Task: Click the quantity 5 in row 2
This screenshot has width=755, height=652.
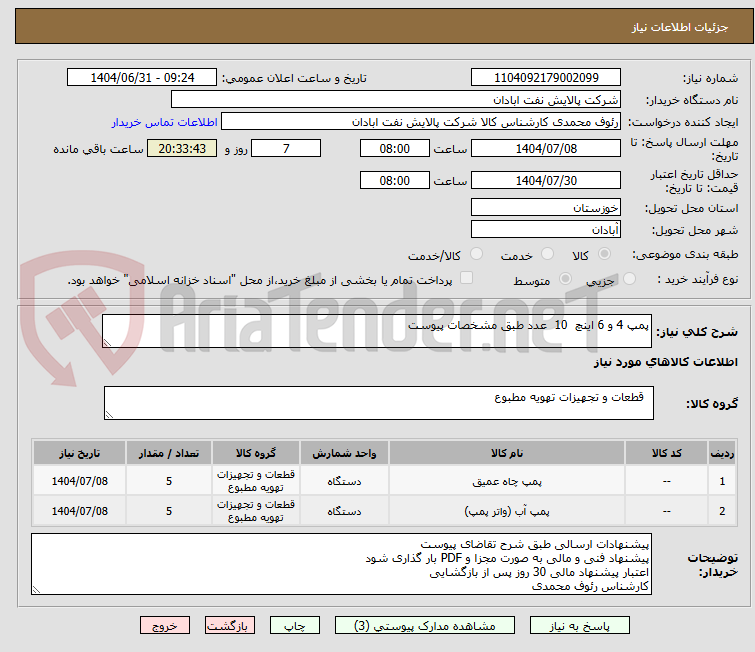Action: pos(169,511)
